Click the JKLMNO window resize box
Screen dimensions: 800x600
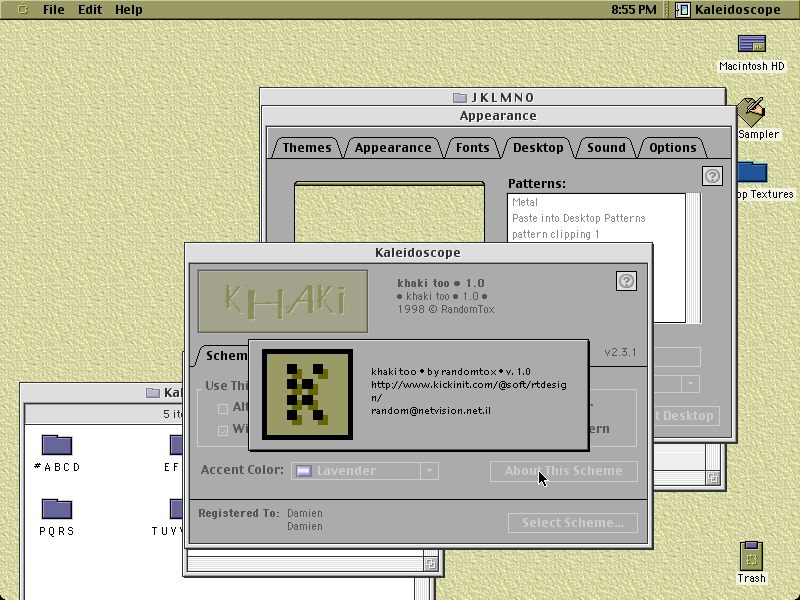(x=712, y=478)
